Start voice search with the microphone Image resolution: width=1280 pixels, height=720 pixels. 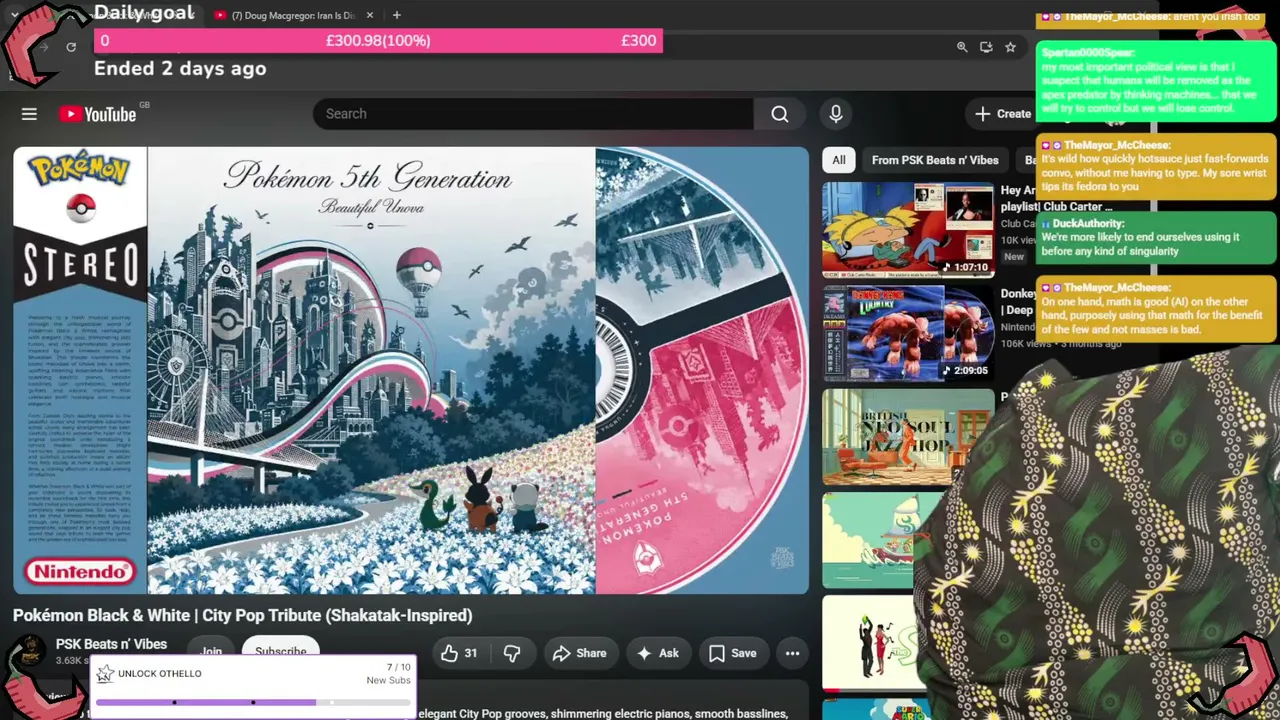coord(836,114)
